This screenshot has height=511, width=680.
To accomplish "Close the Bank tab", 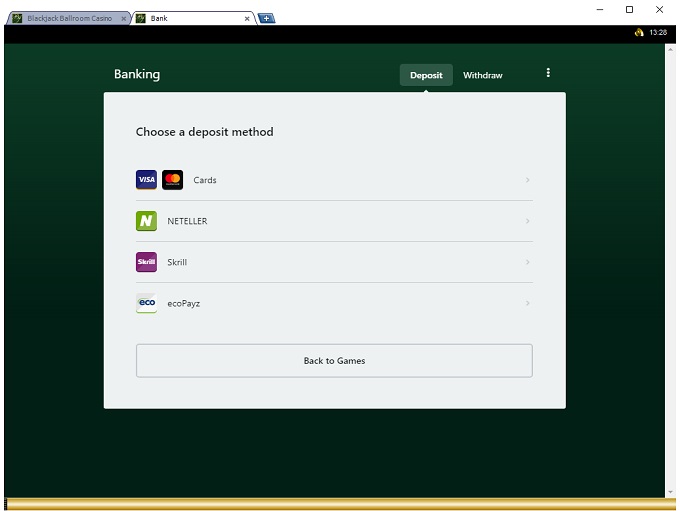I will (247, 18).
